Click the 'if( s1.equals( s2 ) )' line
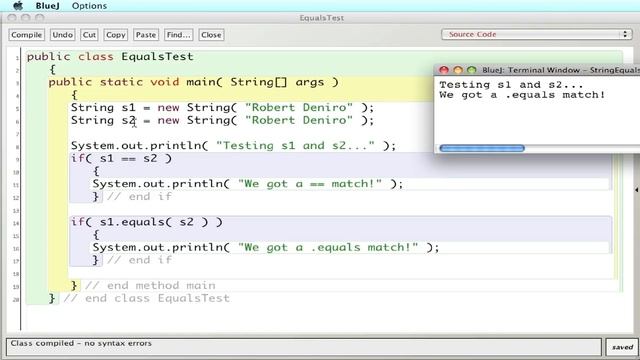This screenshot has height=360, width=640. pos(147,222)
